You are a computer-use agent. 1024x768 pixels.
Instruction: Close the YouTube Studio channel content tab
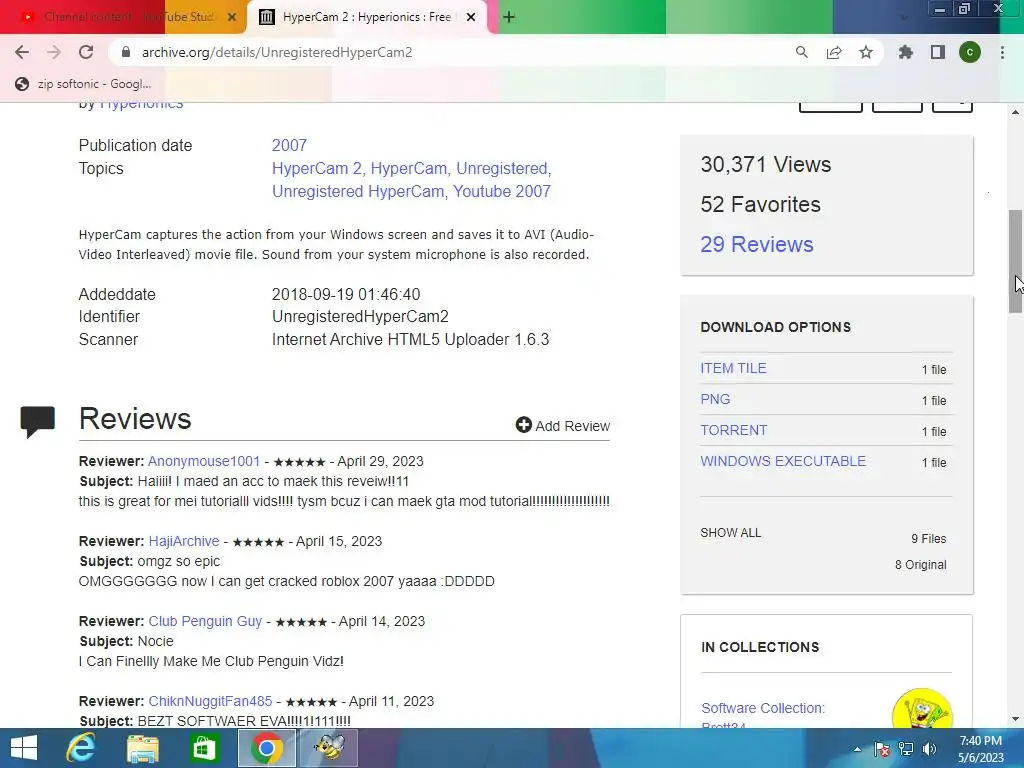[232, 17]
